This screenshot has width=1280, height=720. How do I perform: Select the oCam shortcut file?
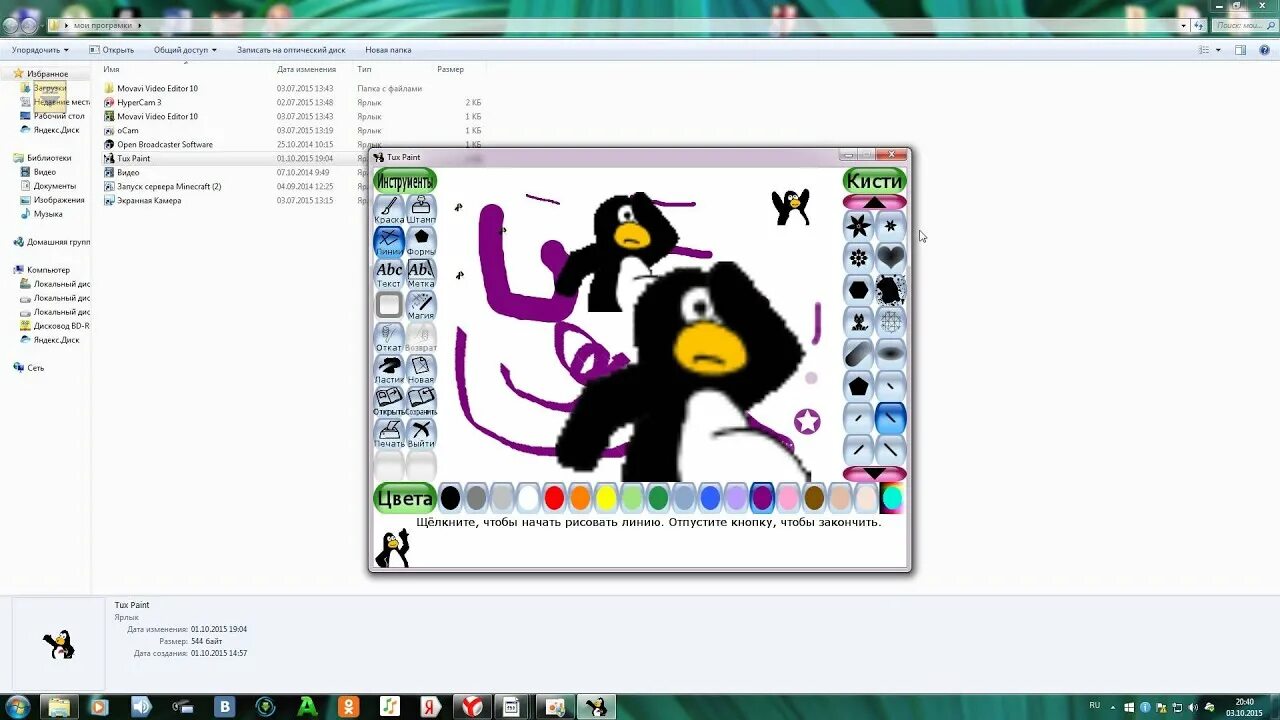coord(127,130)
